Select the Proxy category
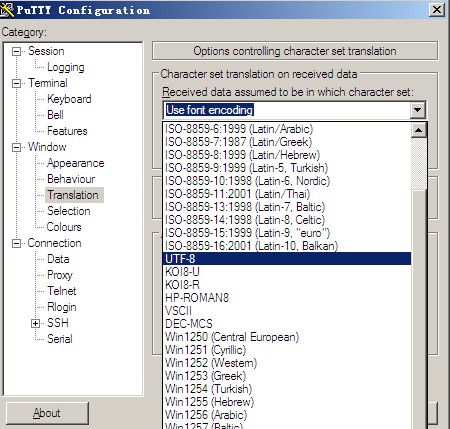 tap(60, 275)
